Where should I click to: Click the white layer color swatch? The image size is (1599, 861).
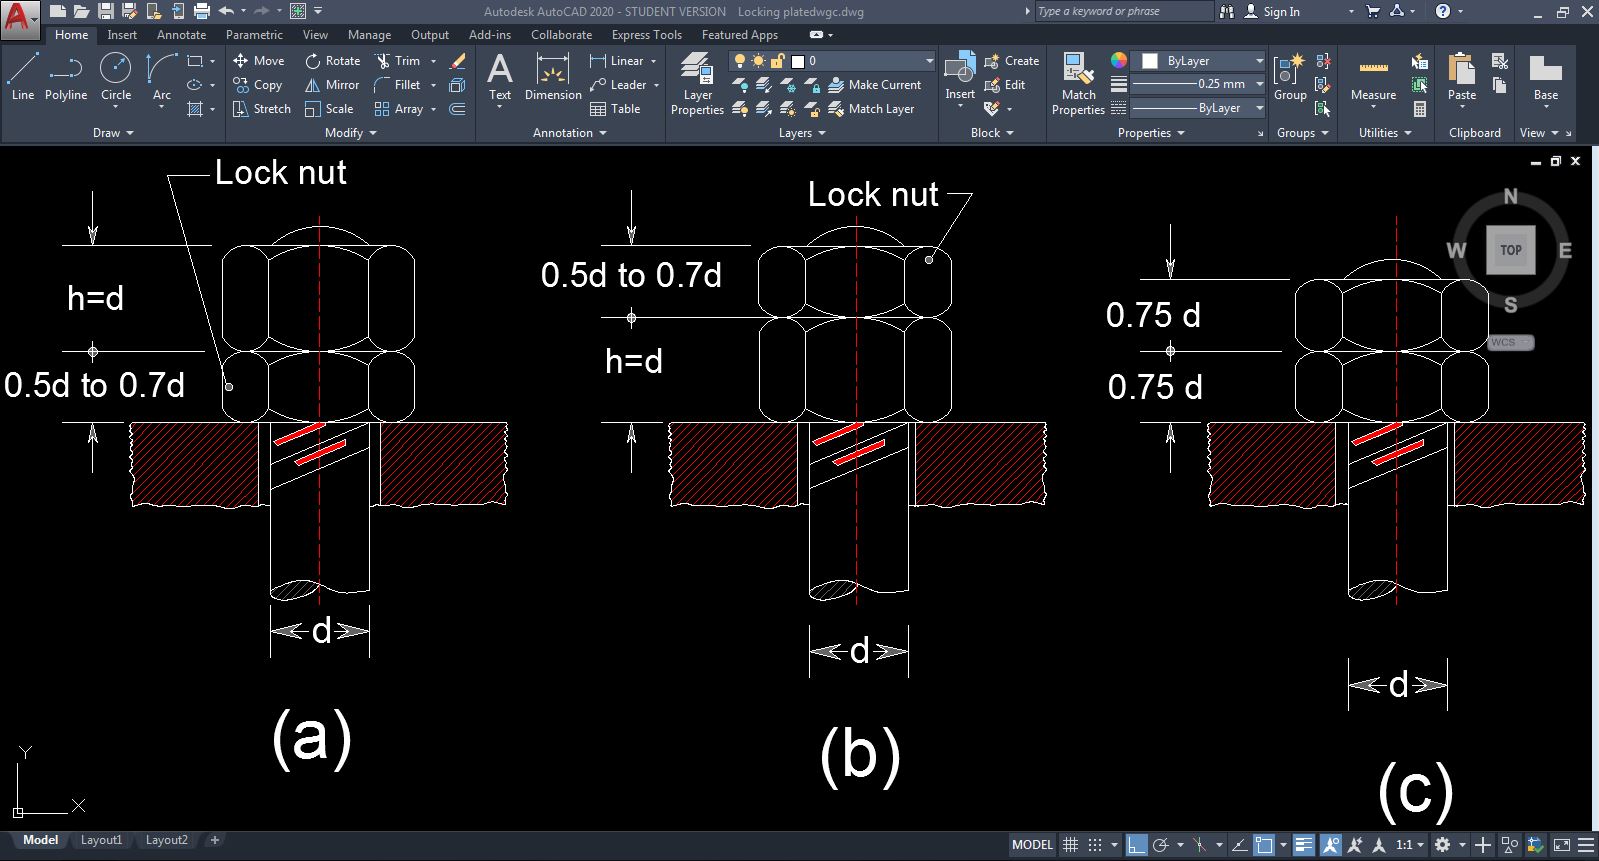(798, 61)
